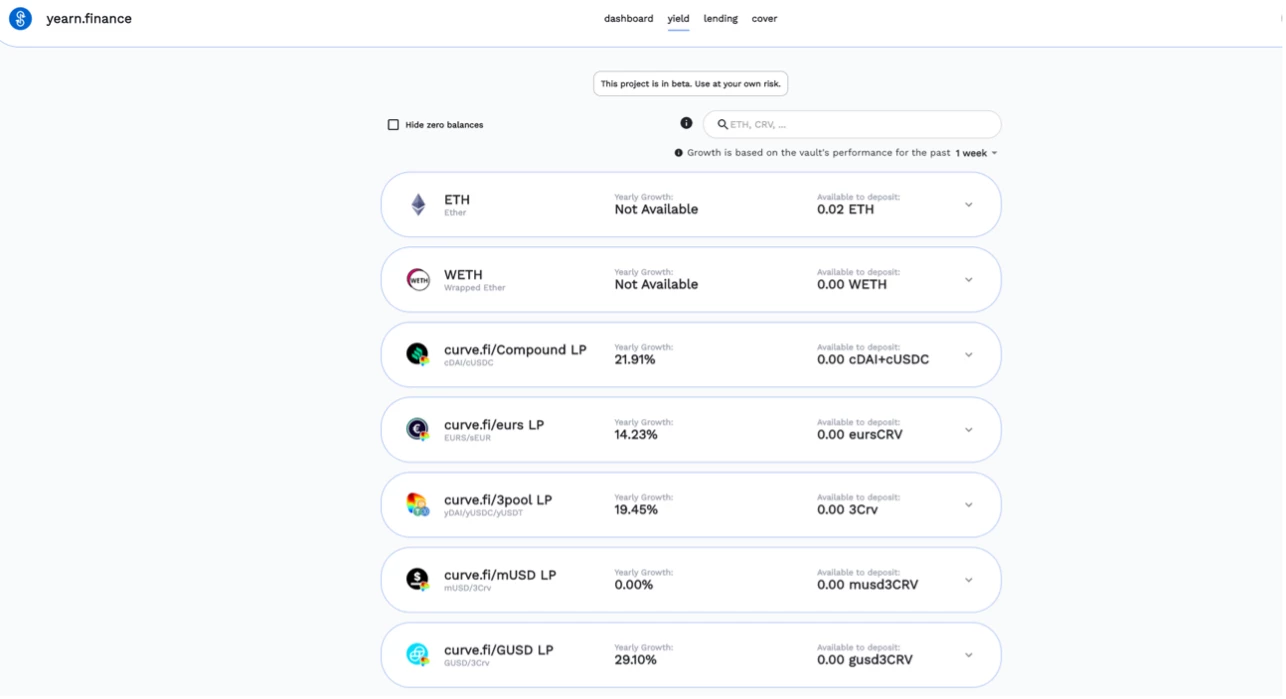Screen dimensions: 1286x699
Task: Expand the ETH vault row chevron
Action: point(968,205)
